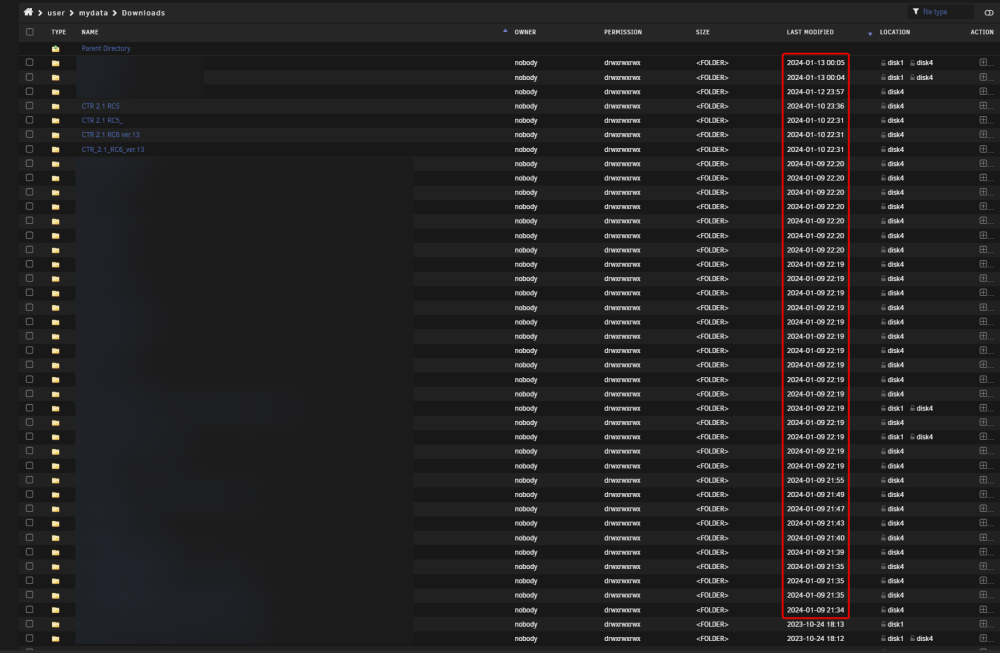Sort the list by TYPE column header

click(59, 32)
